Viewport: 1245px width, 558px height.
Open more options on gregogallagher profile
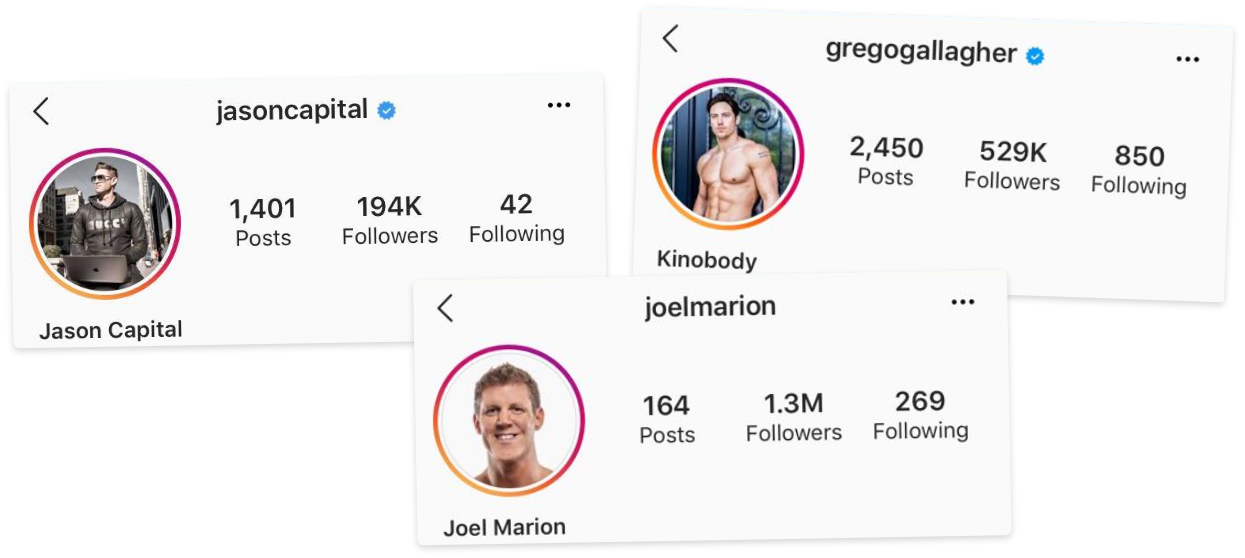[x=1187, y=60]
